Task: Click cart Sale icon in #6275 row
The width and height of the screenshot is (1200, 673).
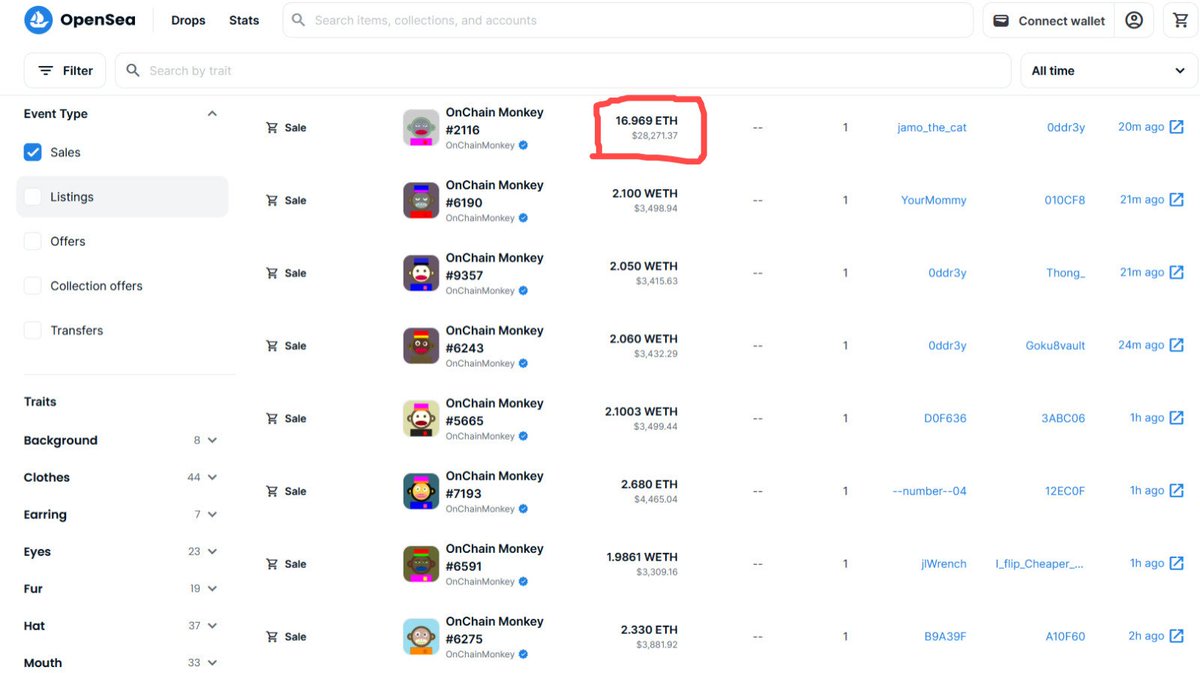Action: [272, 637]
